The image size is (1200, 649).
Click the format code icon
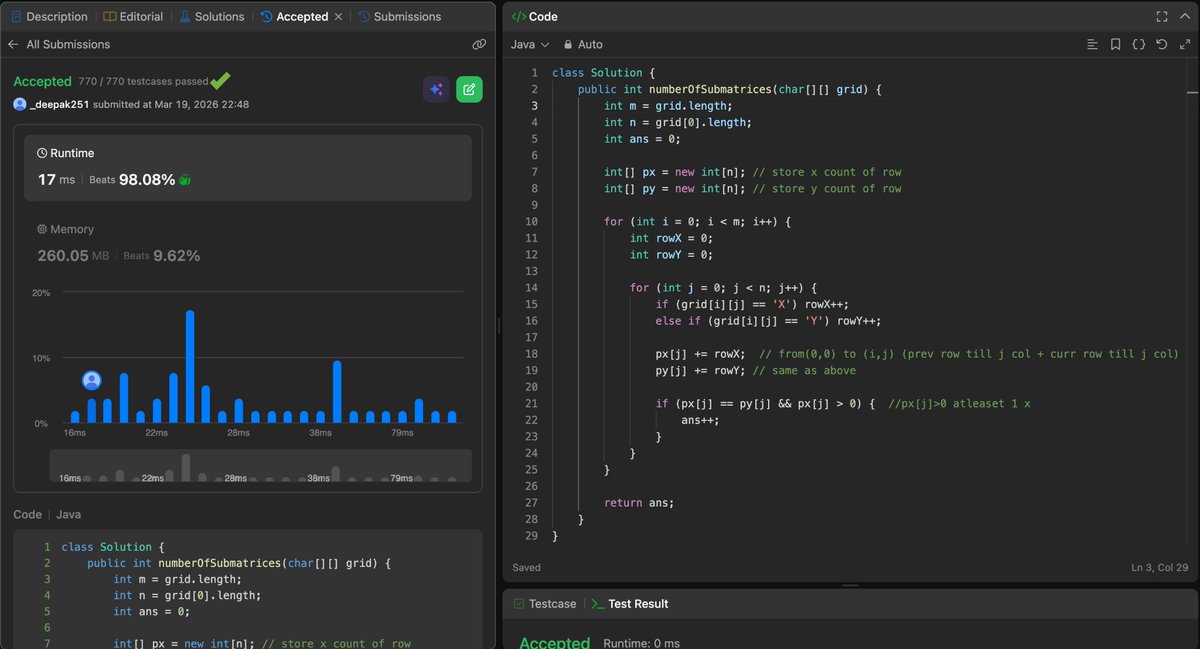[1092, 44]
